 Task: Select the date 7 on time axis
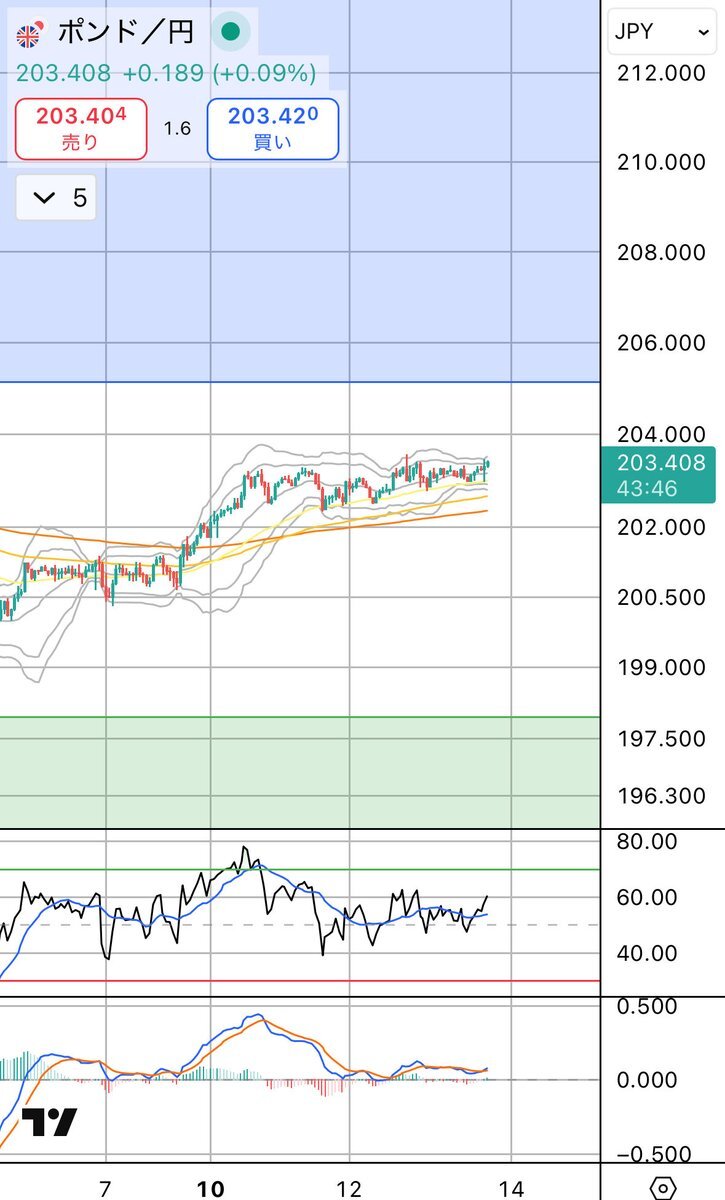(105, 1186)
